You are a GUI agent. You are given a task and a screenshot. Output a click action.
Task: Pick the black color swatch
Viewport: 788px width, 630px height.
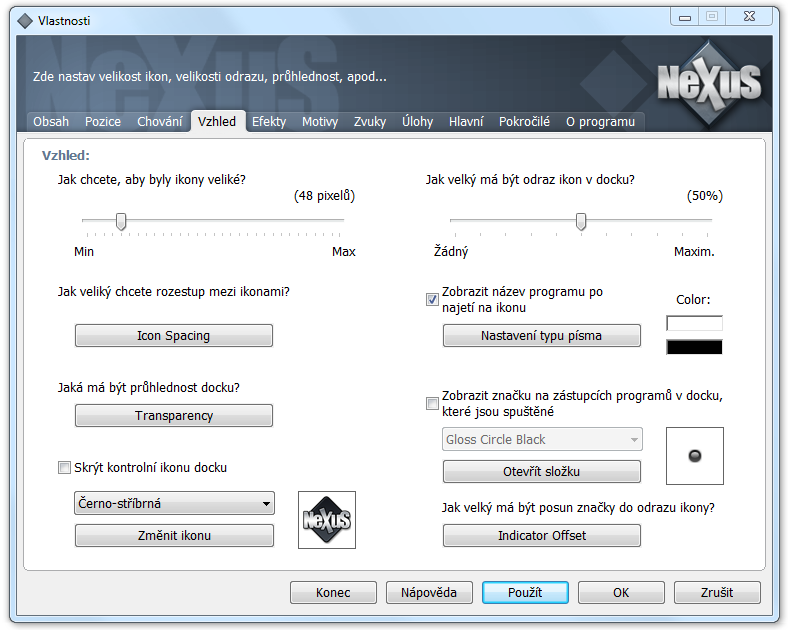pyautogui.click(x=695, y=347)
